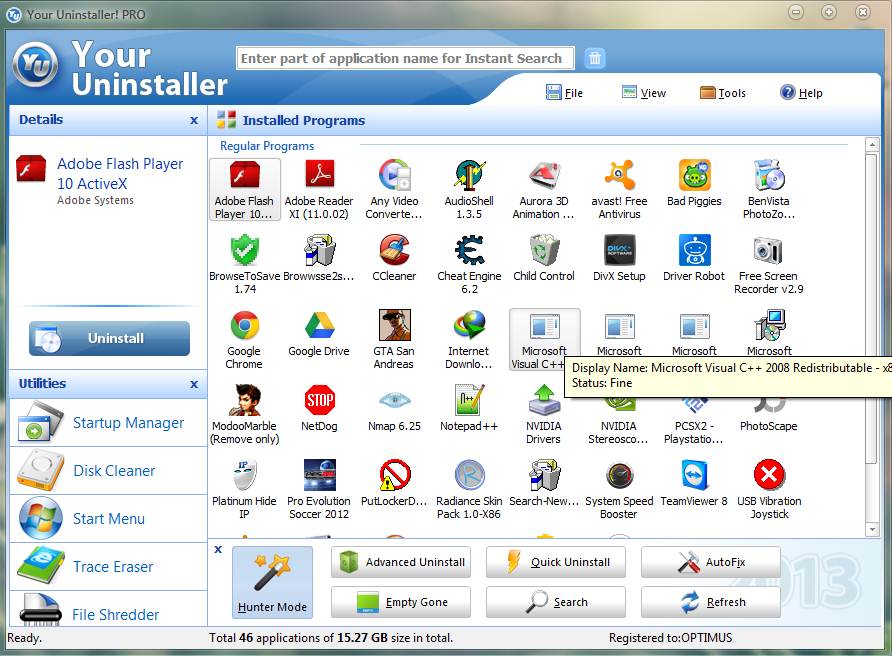The height and width of the screenshot is (656, 892).
Task: Open the Start Menu utility
Action: tap(108, 518)
